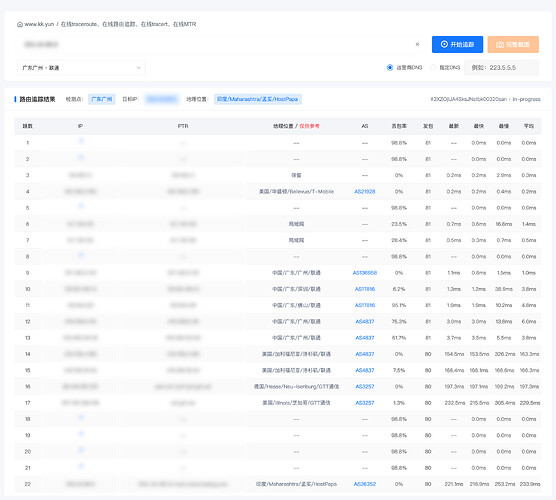Screen dimensions: 556x500
Task: Click the AS column header
Action: (x=365, y=126)
